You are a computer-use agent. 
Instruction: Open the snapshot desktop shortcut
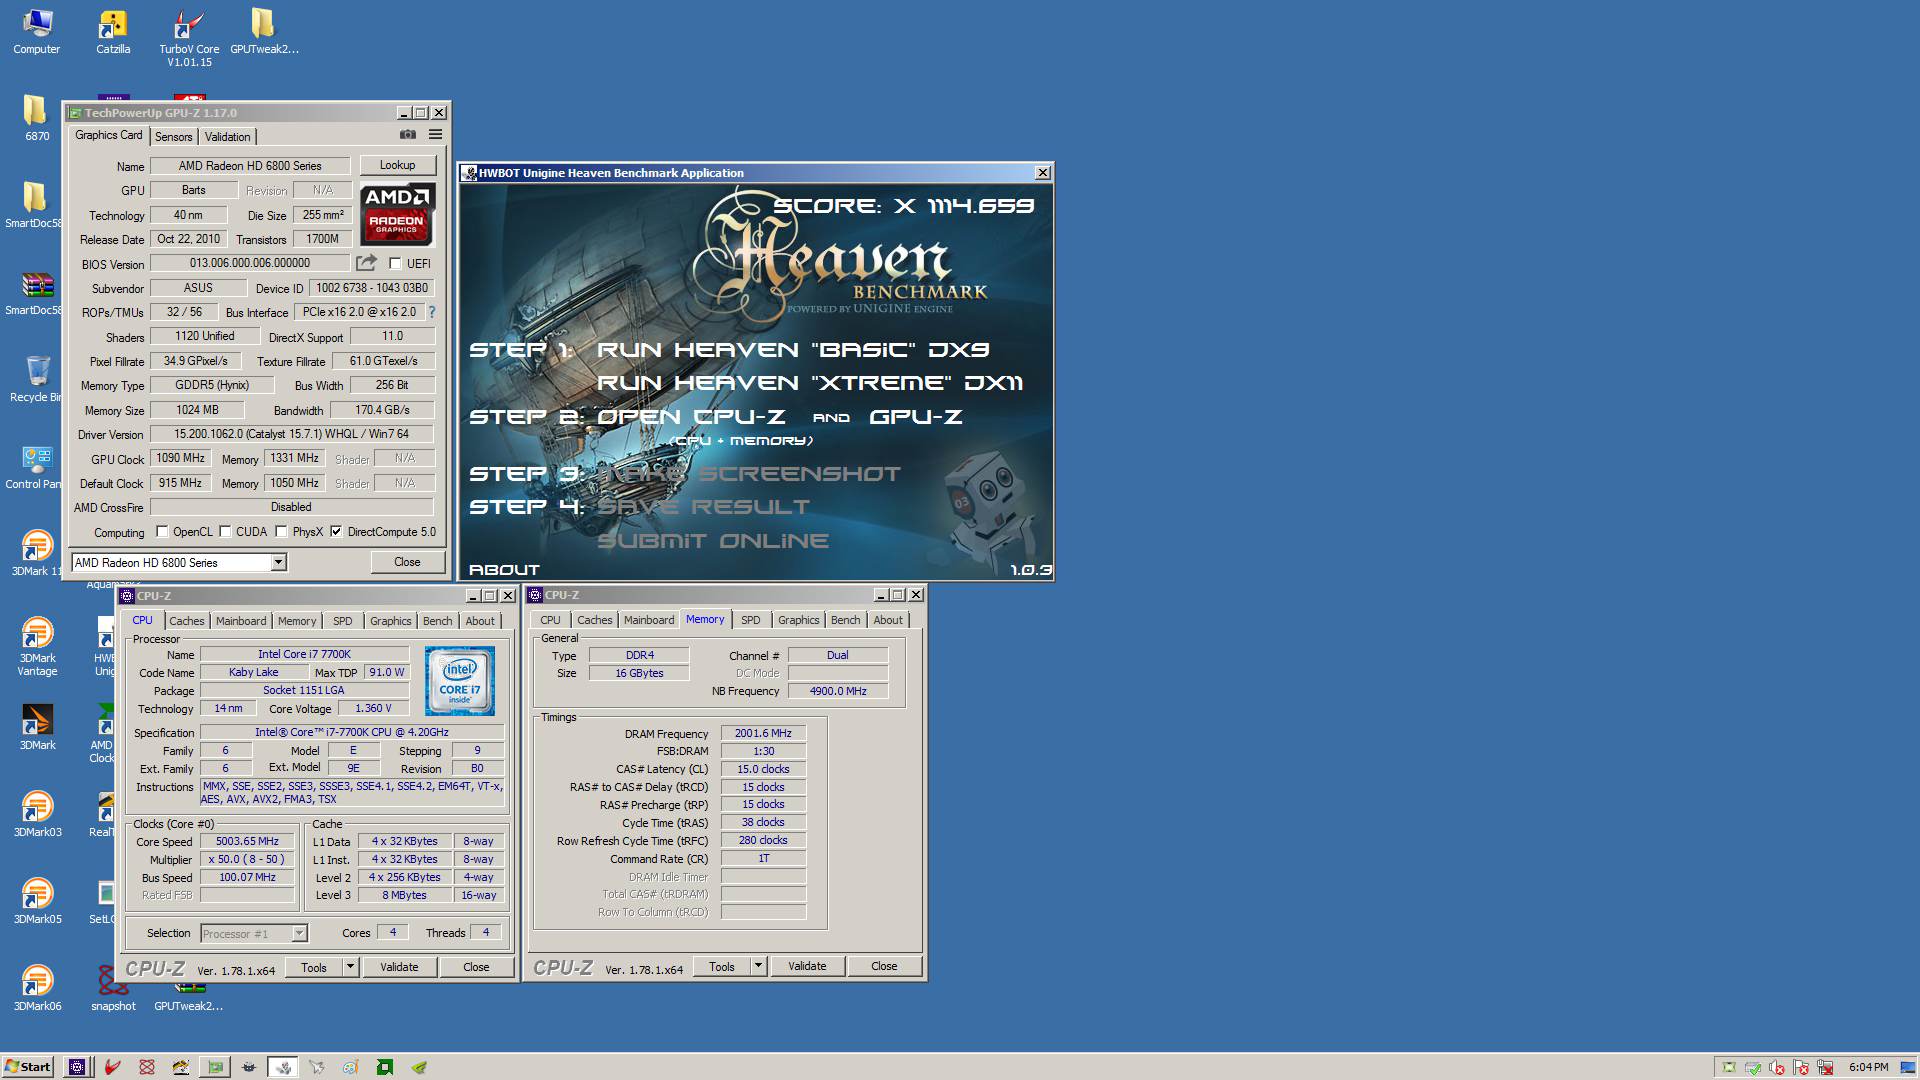[113, 988]
